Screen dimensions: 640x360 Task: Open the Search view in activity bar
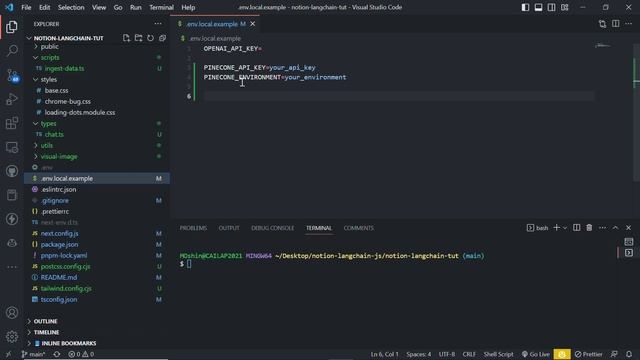coord(12,51)
